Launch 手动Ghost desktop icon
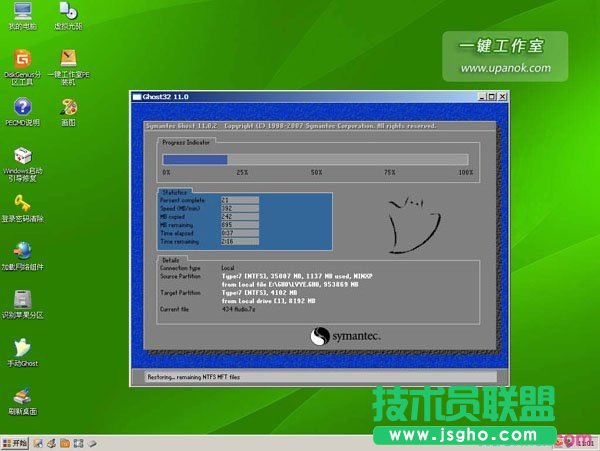The width and height of the screenshot is (600, 451). [x=22, y=353]
